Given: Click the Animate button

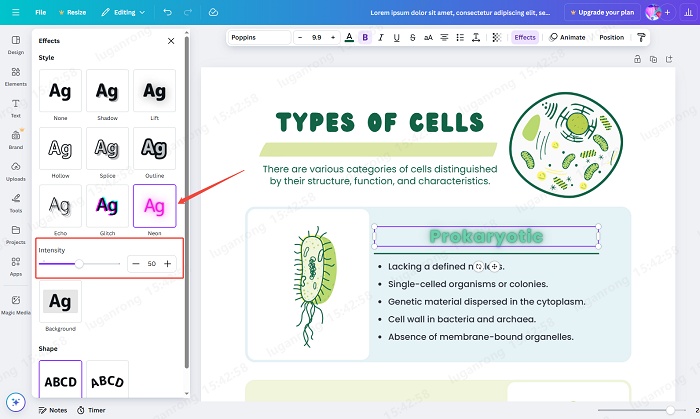Looking at the screenshot, I should click(x=568, y=37).
